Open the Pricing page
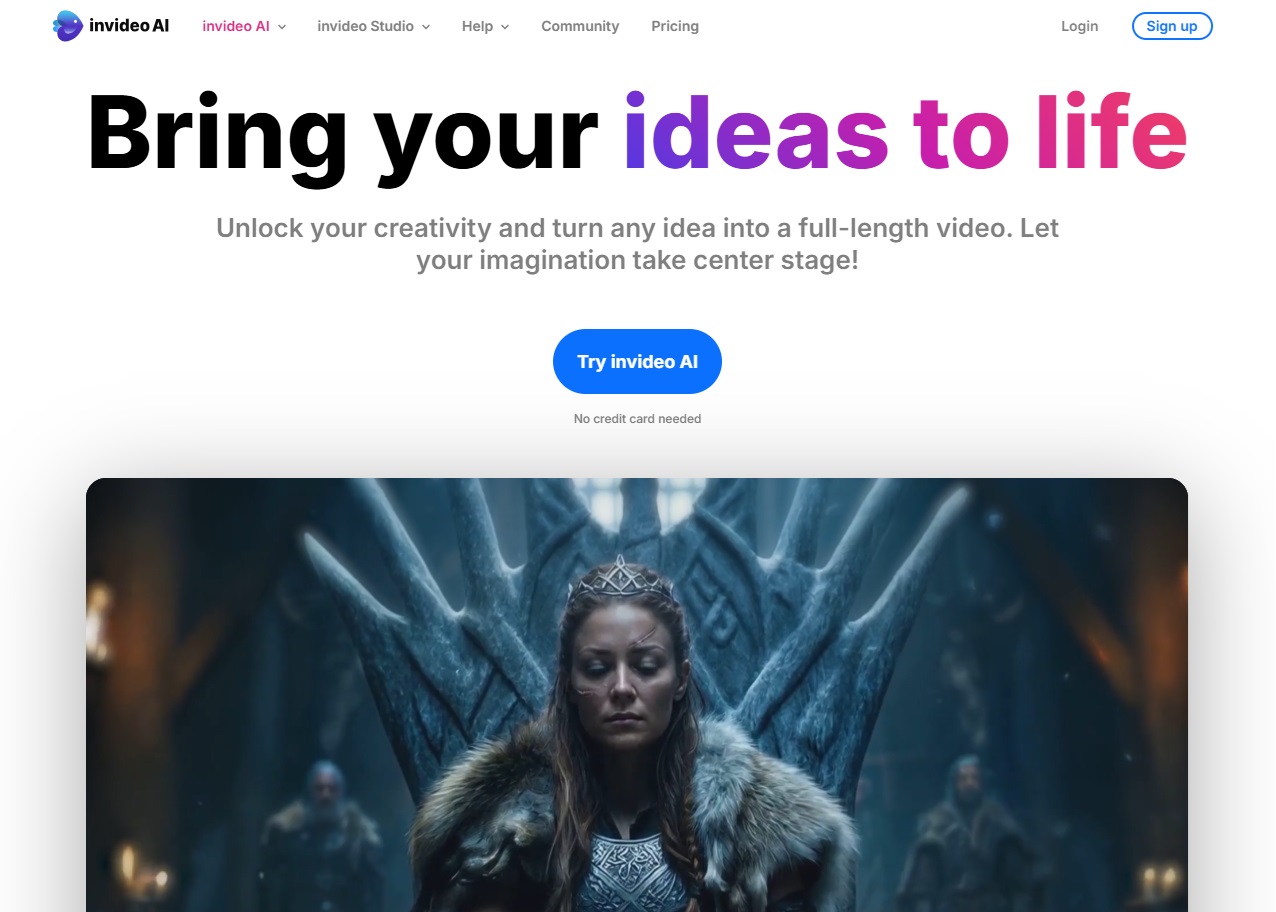The image size is (1276, 912). click(675, 26)
